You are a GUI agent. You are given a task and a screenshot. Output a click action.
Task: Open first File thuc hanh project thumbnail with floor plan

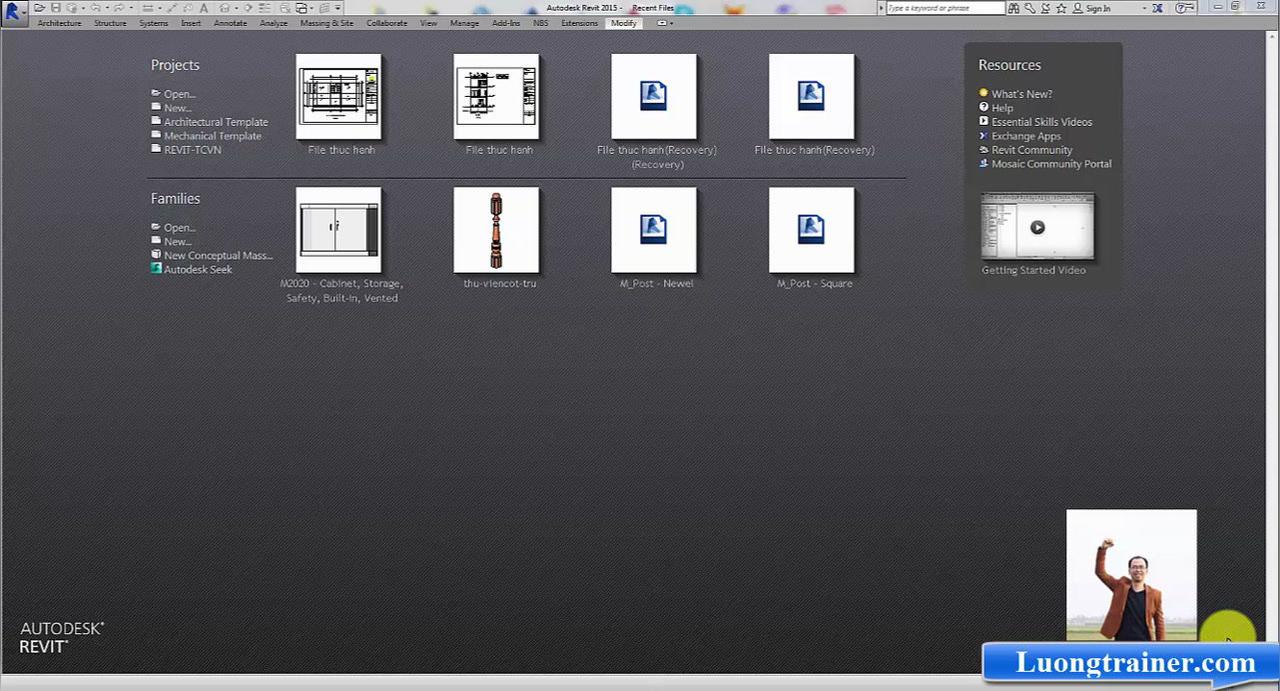click(x=339, y=97)
